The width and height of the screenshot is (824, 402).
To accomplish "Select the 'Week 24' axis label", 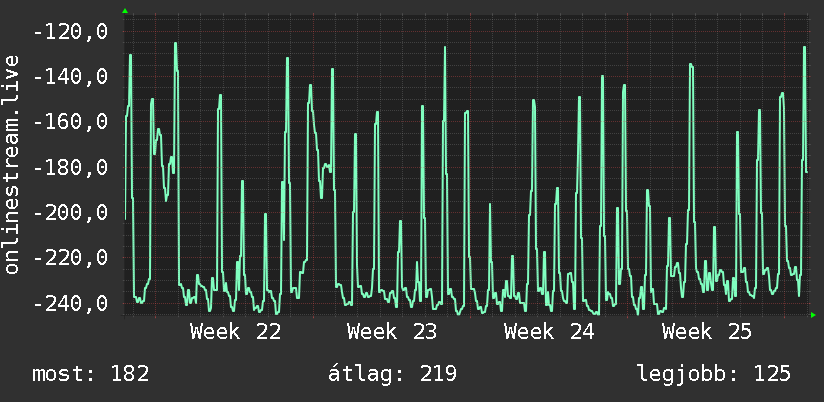I will click(x=549, y=332).
